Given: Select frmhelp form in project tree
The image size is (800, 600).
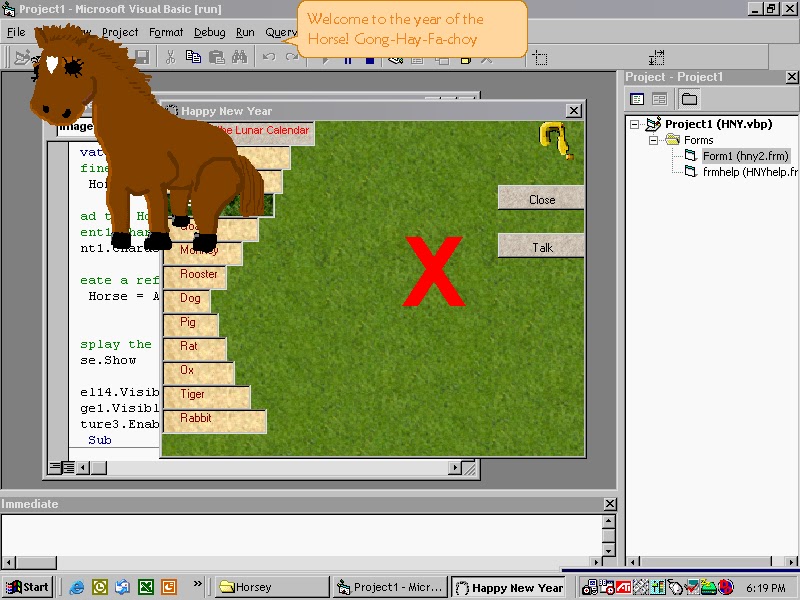Looking at the screenshot, I should (749, 172).
